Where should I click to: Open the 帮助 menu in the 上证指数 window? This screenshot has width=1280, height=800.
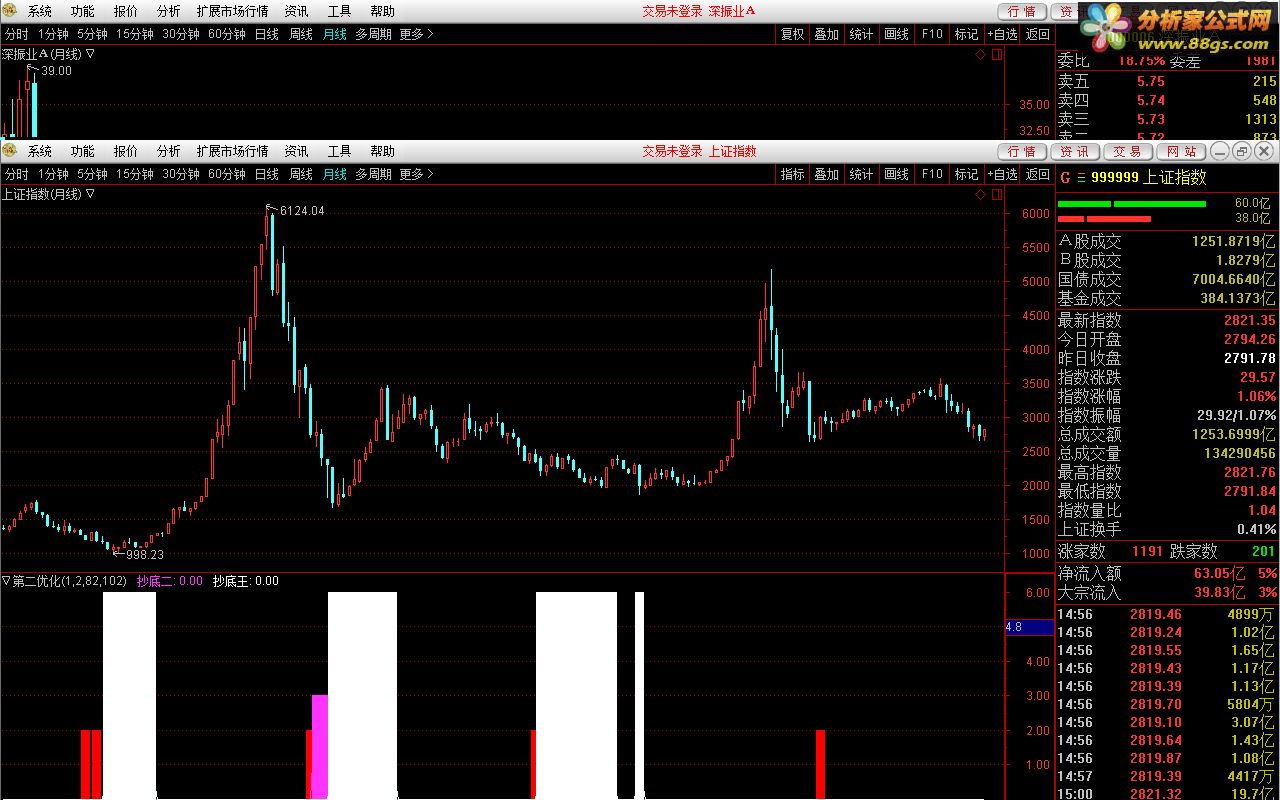382,151
